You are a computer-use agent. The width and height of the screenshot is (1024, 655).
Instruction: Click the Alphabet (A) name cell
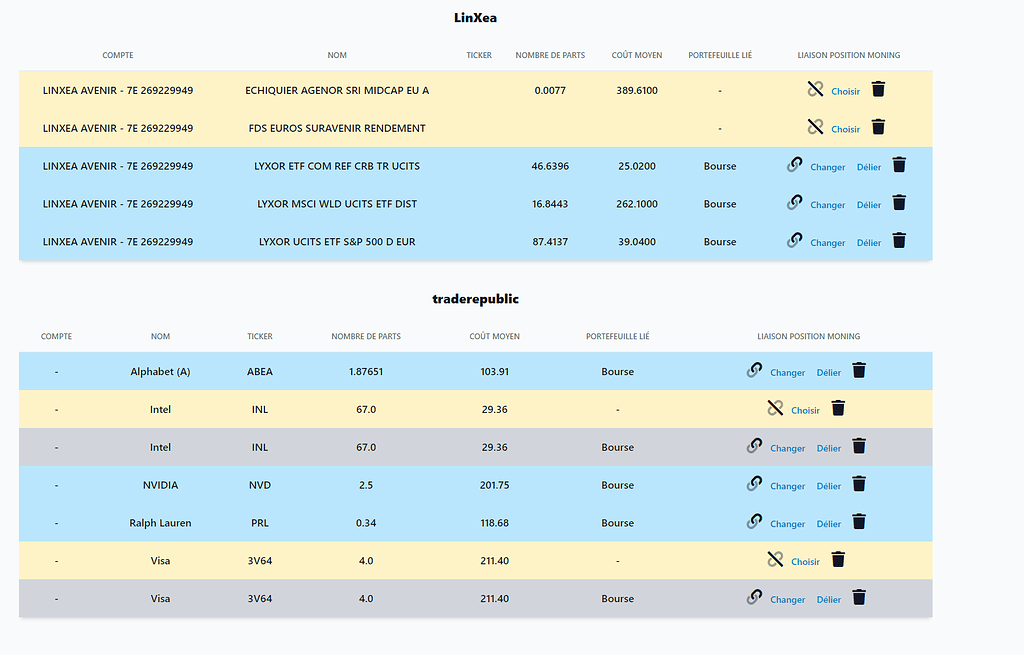(x=160, y=372)
